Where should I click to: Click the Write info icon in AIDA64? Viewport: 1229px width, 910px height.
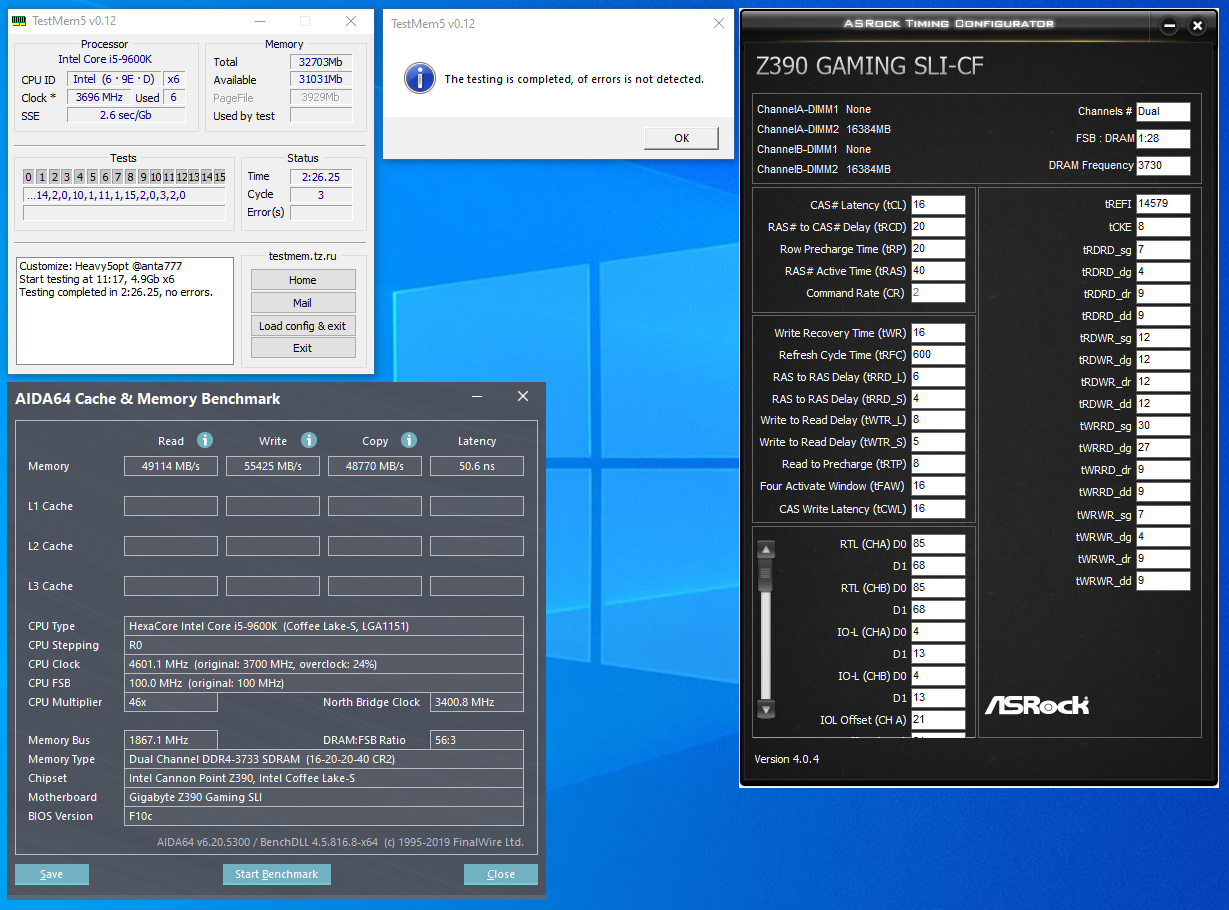309,440
